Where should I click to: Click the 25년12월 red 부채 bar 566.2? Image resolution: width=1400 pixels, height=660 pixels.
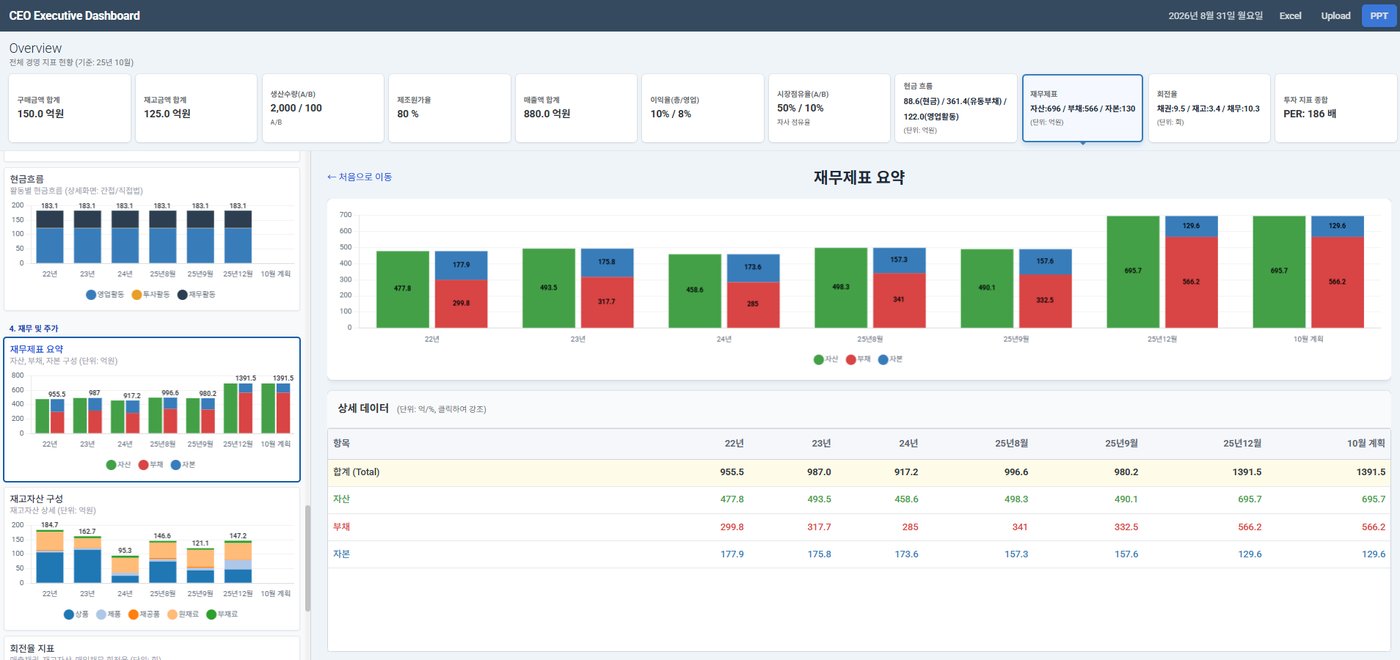coord(1191,282)
